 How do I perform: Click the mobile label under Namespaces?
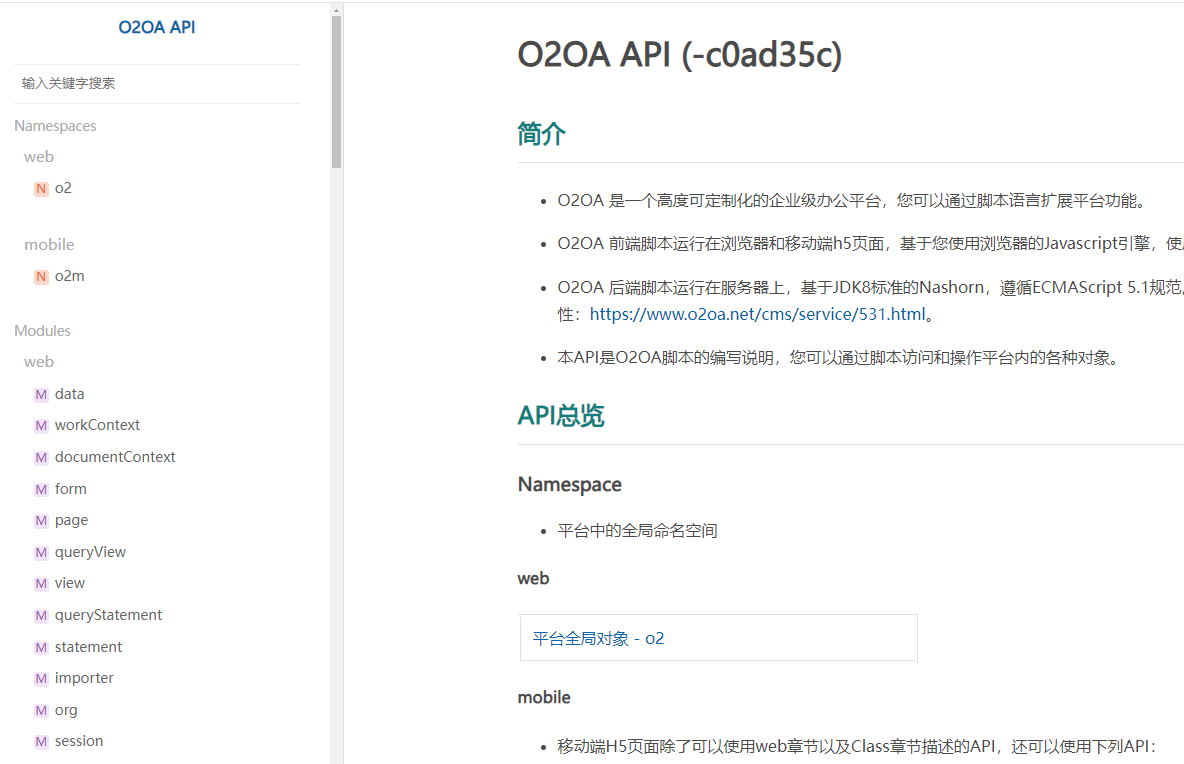(x=49, y=245)
